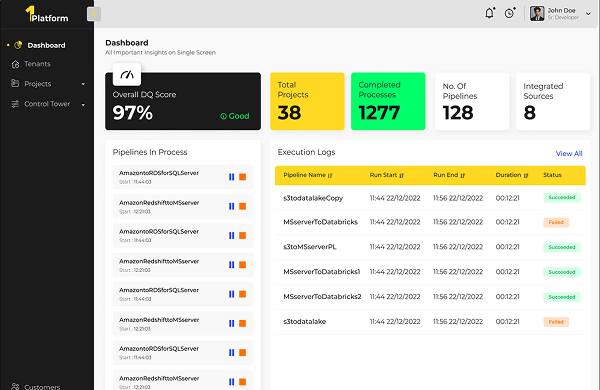Viewport: 600px width, 390px height.
Task: Click Succeeded badge for MSserverToDatabricks2
Action: click(x=562, y=297)
